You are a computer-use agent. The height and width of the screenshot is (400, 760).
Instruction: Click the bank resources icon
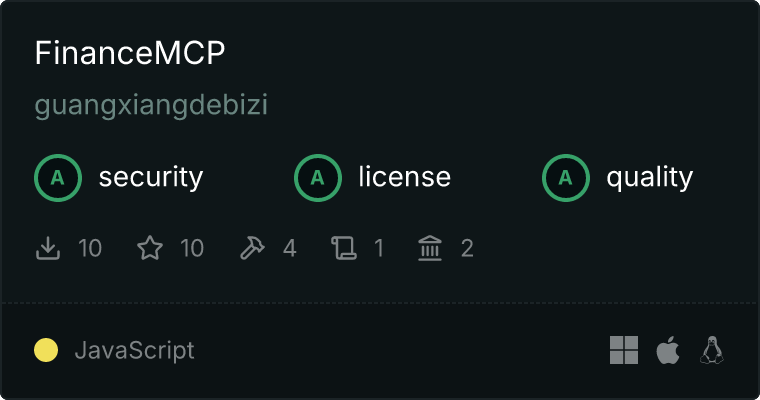[430, 248]
